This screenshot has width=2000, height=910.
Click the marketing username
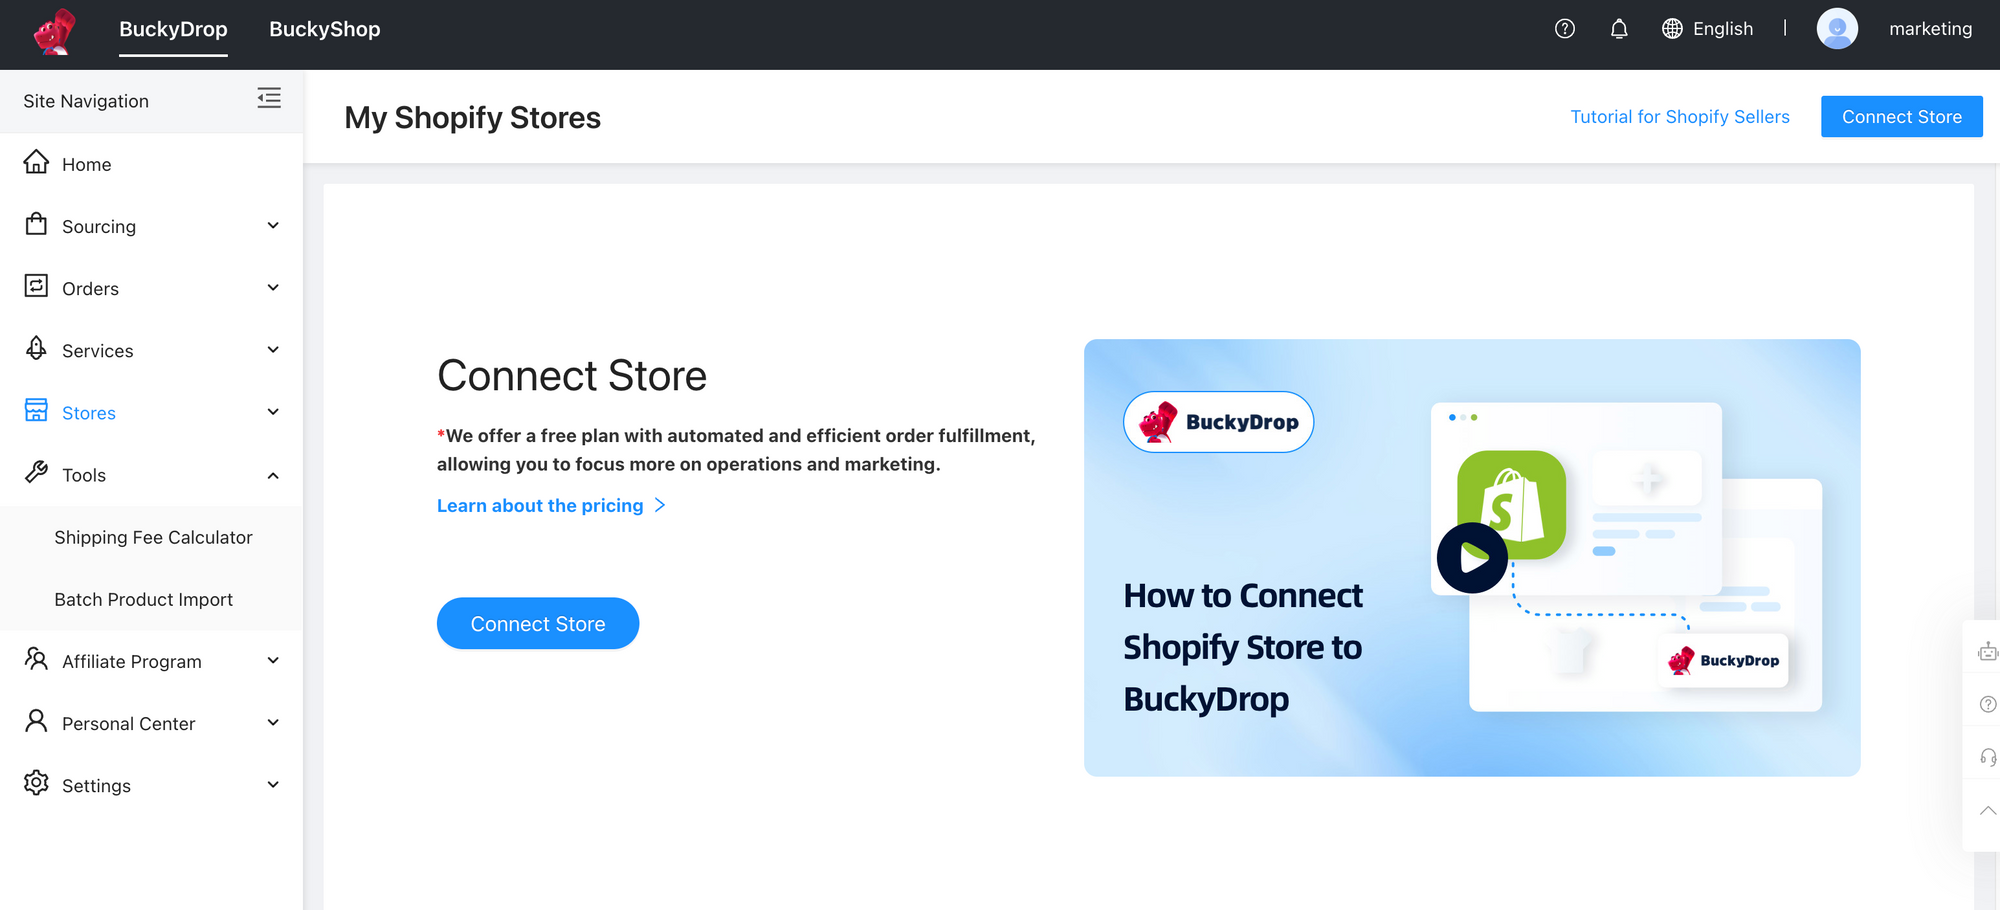[x=1930, y=29]
